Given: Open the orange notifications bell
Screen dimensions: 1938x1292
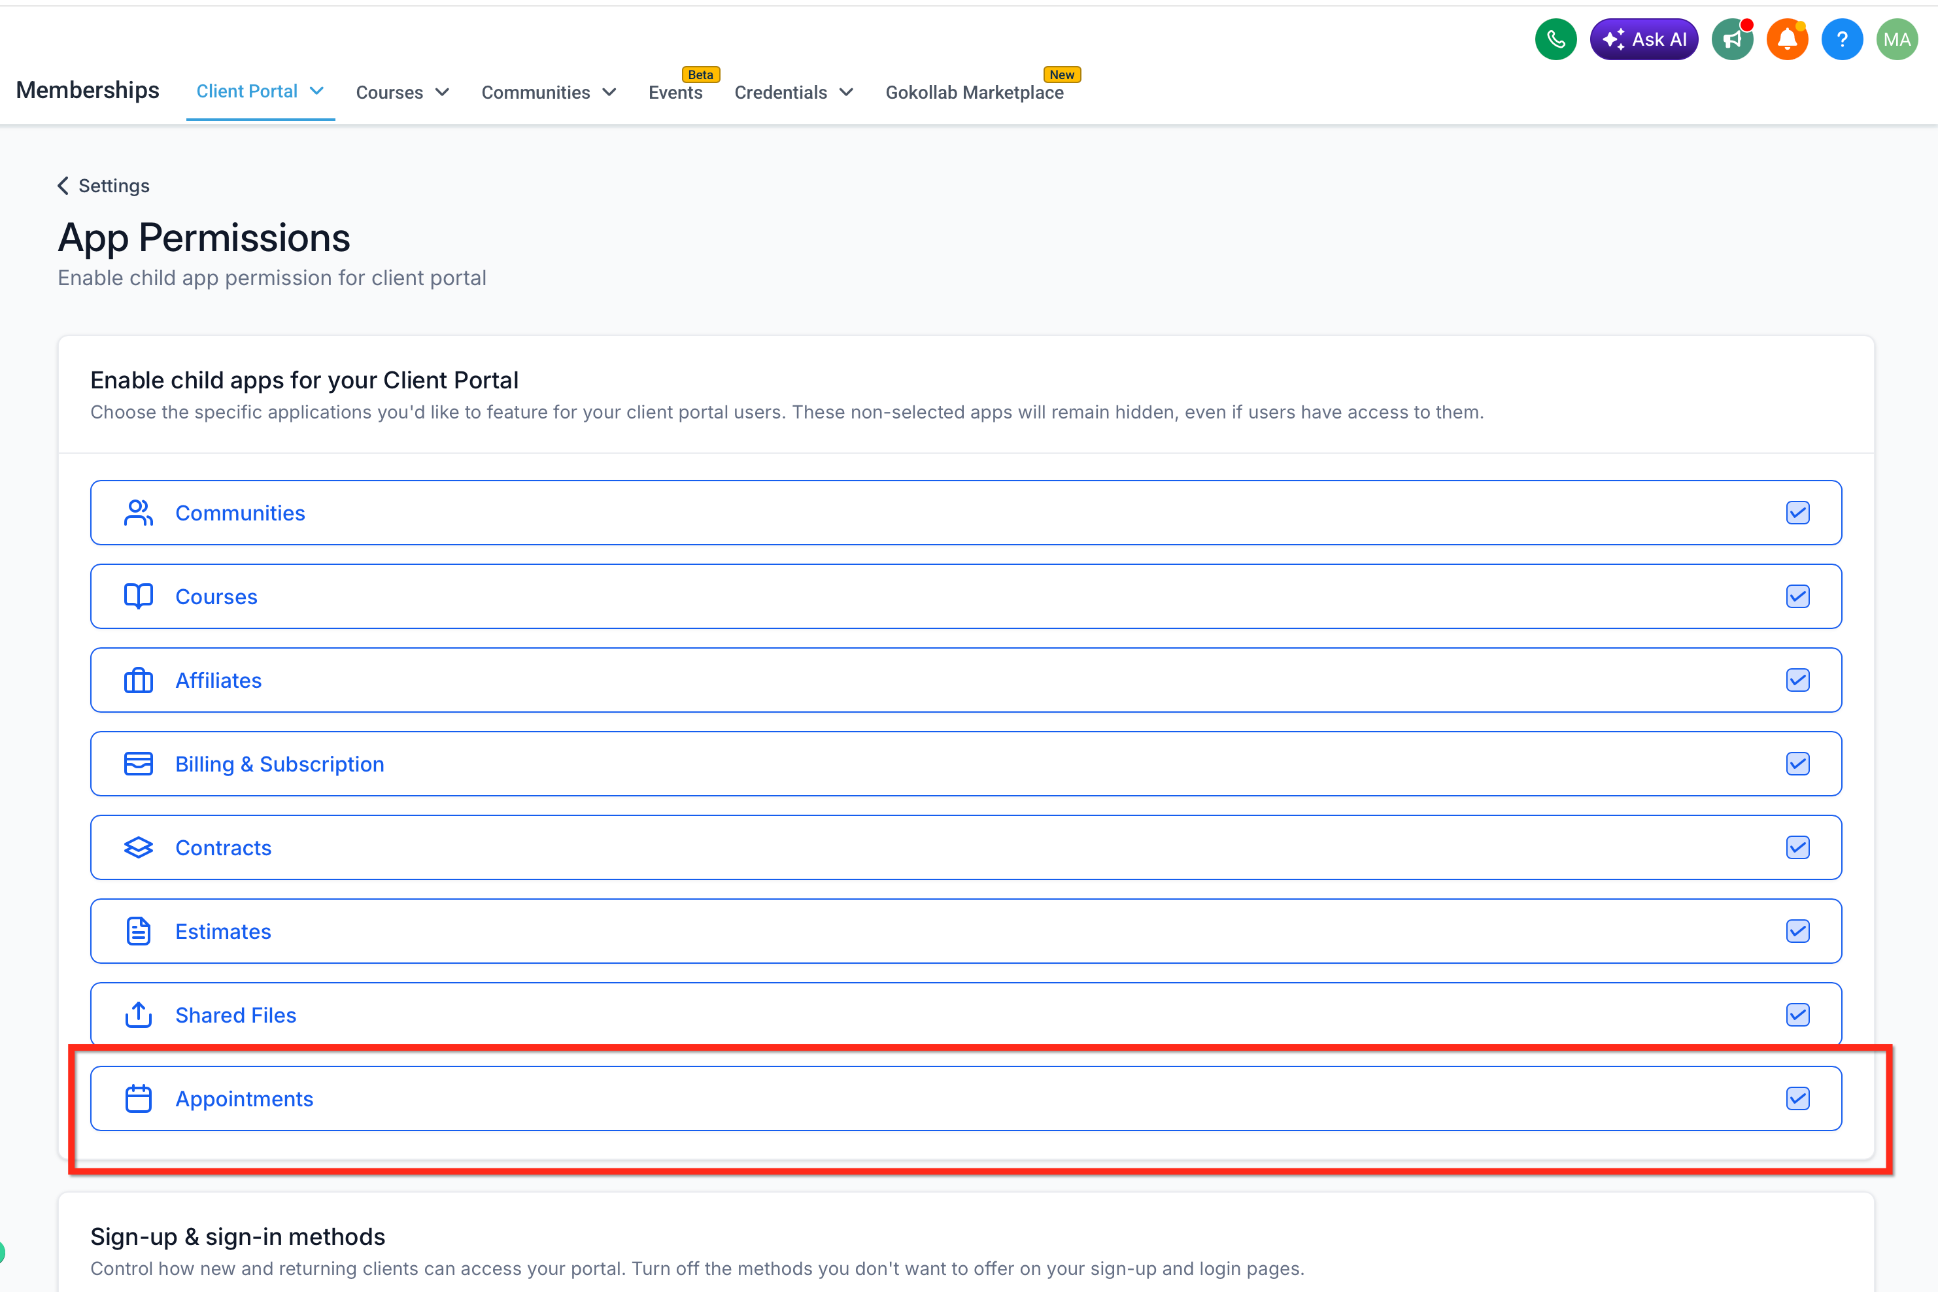Looking at the screenshot, I should pos(1787,40).
